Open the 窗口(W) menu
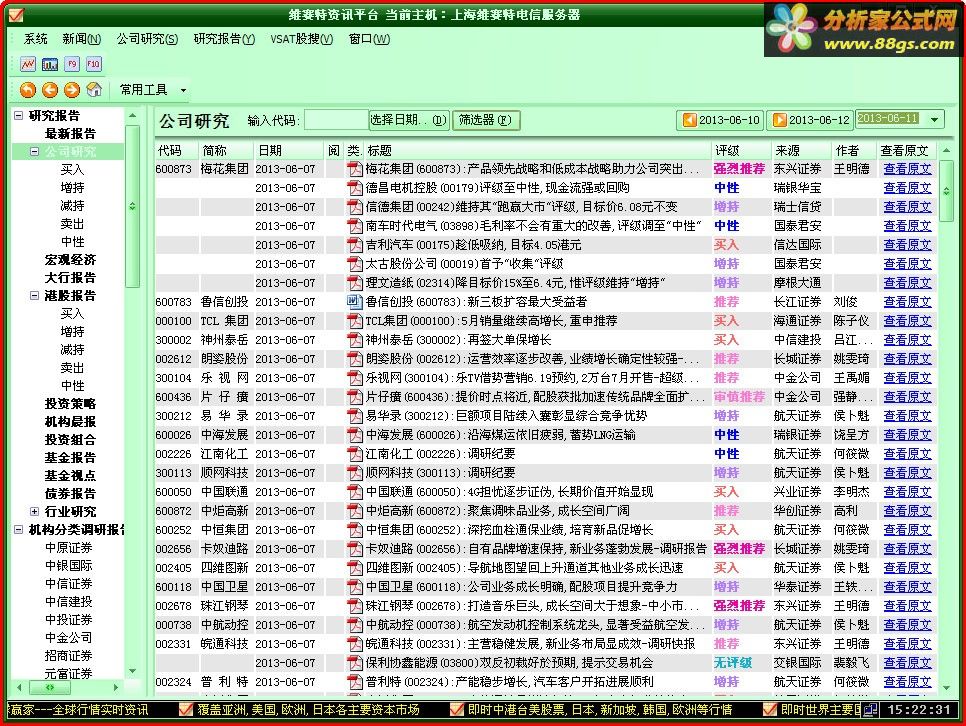966x726 pixels. pyautogui.click(x=369, y=39)
